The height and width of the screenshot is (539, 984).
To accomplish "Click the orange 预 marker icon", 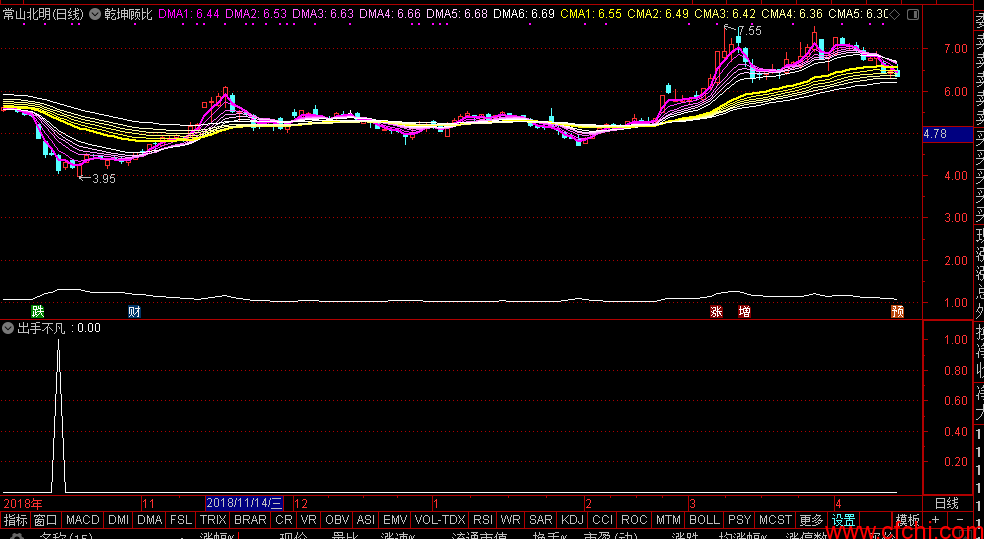I will coord(897,312).
